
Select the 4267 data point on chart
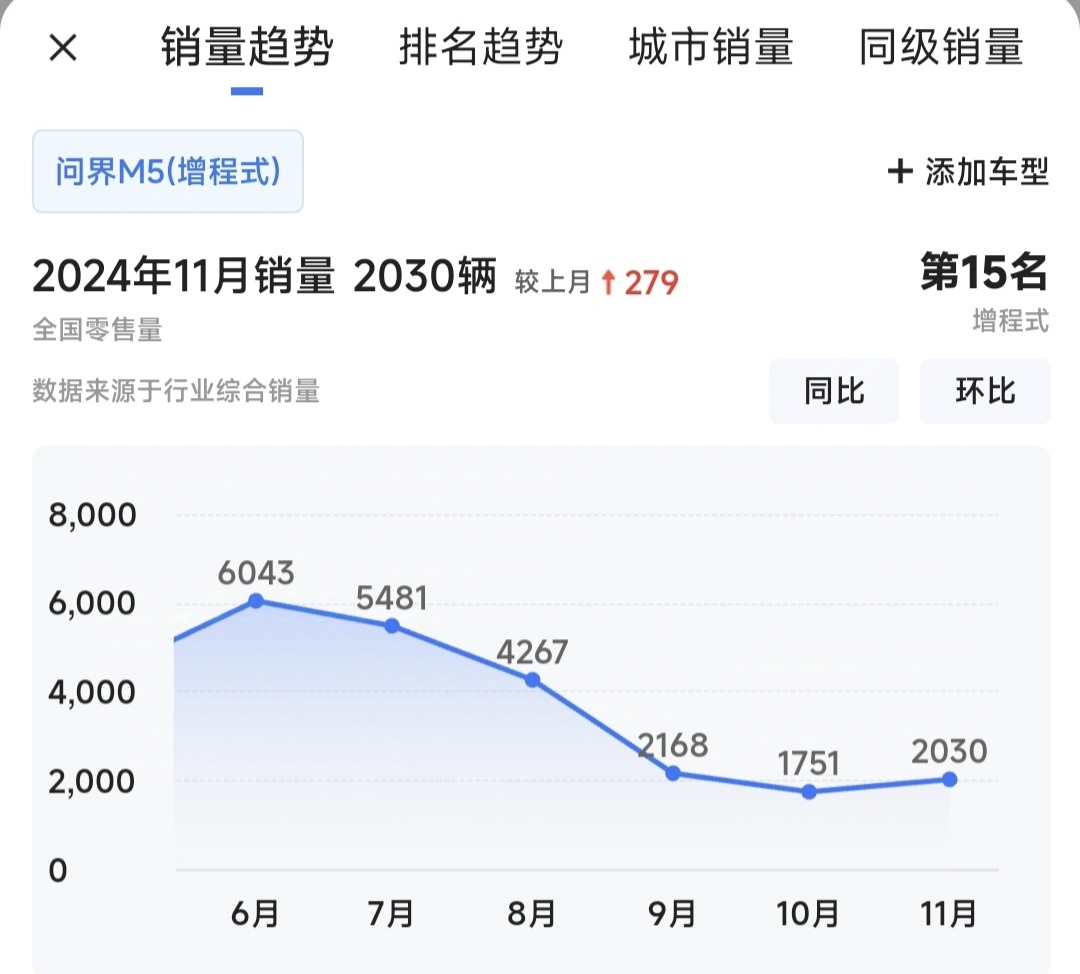(x=532, y=680)
